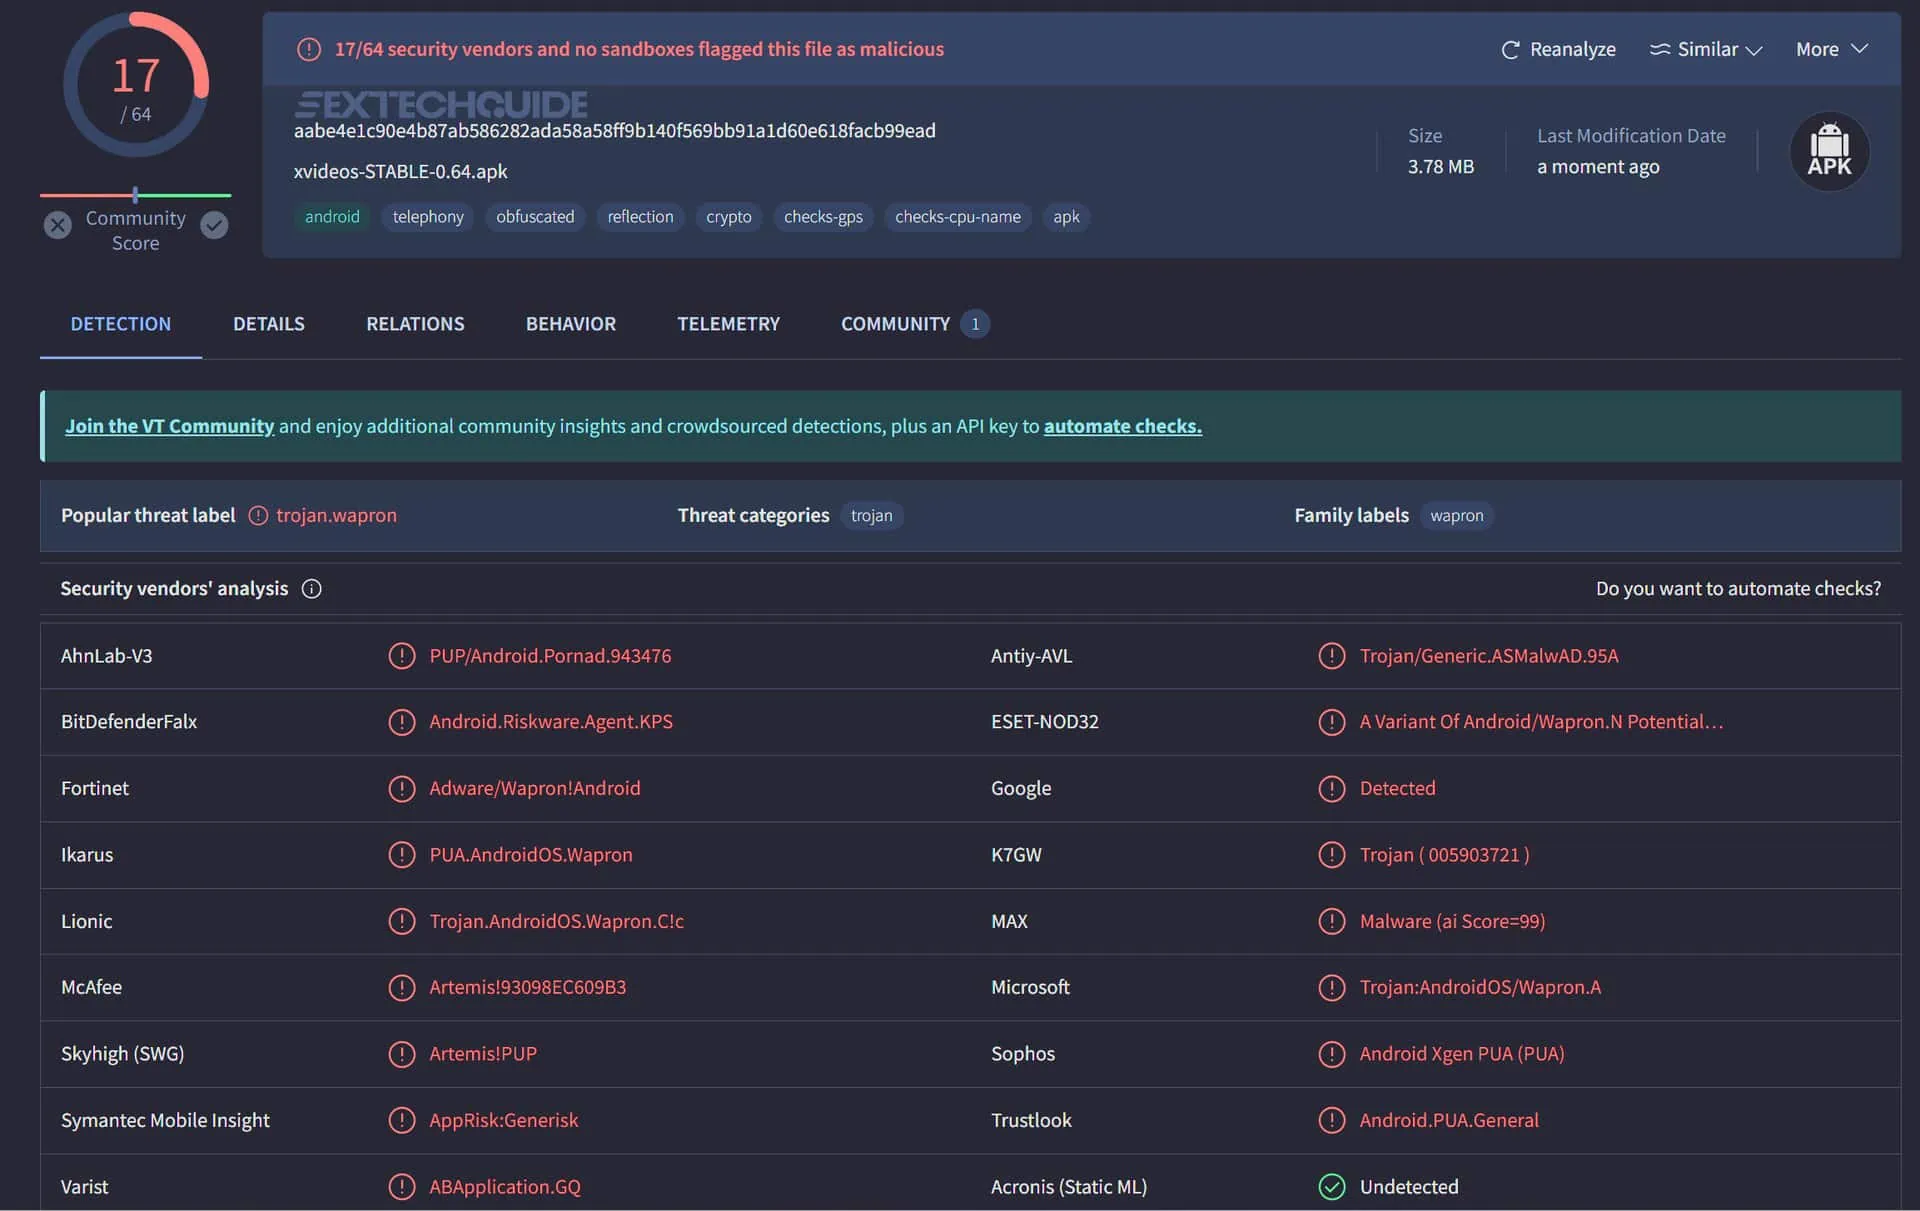Click the alert icon in Trustlook row
Viewport: 1920px width, 1211px height.
tap(1331, 1120)
